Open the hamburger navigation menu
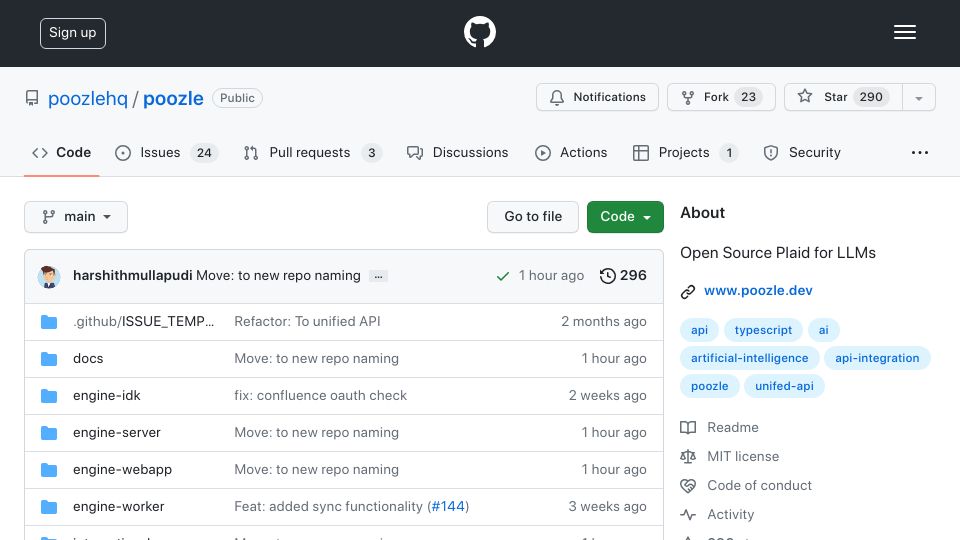Viewport: 960px width, 540px height. tap(904, 32)
